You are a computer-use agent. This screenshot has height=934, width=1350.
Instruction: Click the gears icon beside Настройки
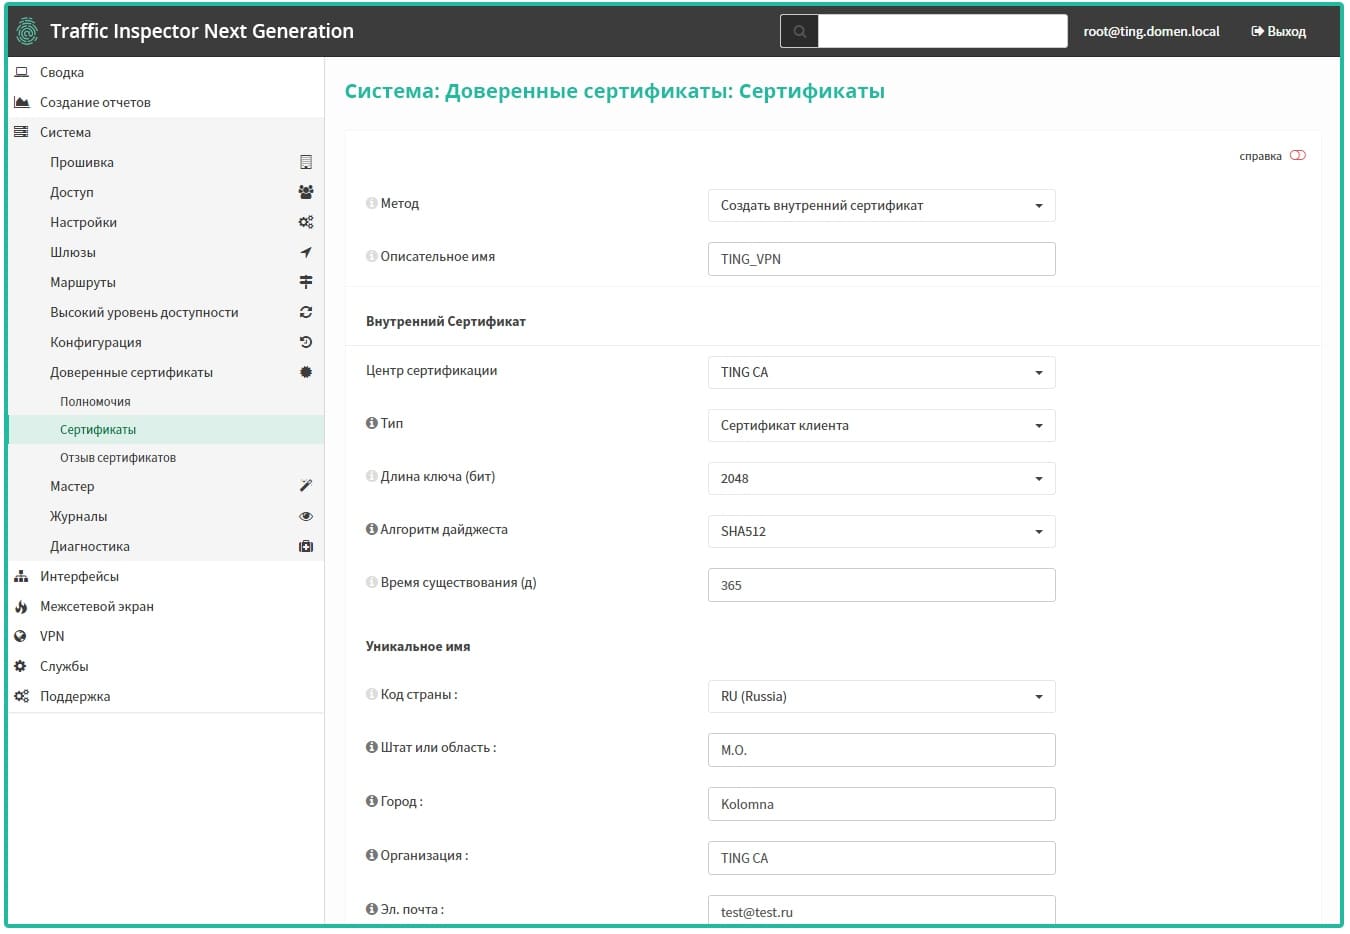tap(306, 222)
